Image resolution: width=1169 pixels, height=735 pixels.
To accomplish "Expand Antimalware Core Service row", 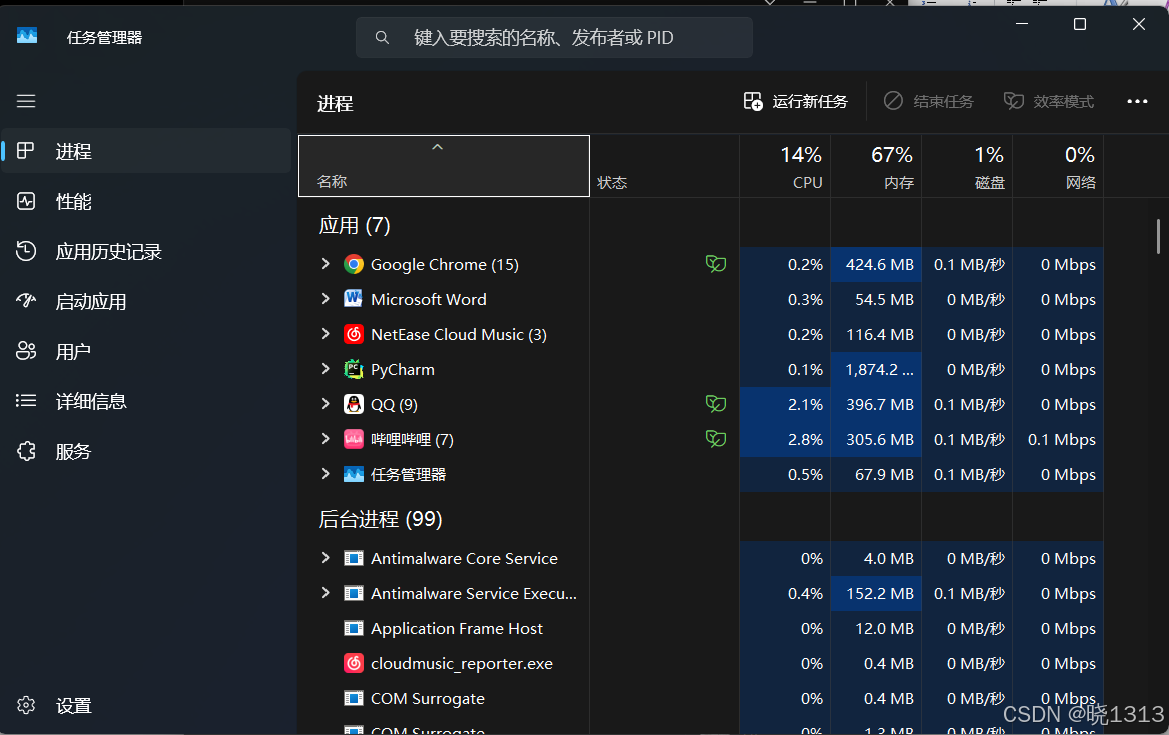I will pos(325,558).
